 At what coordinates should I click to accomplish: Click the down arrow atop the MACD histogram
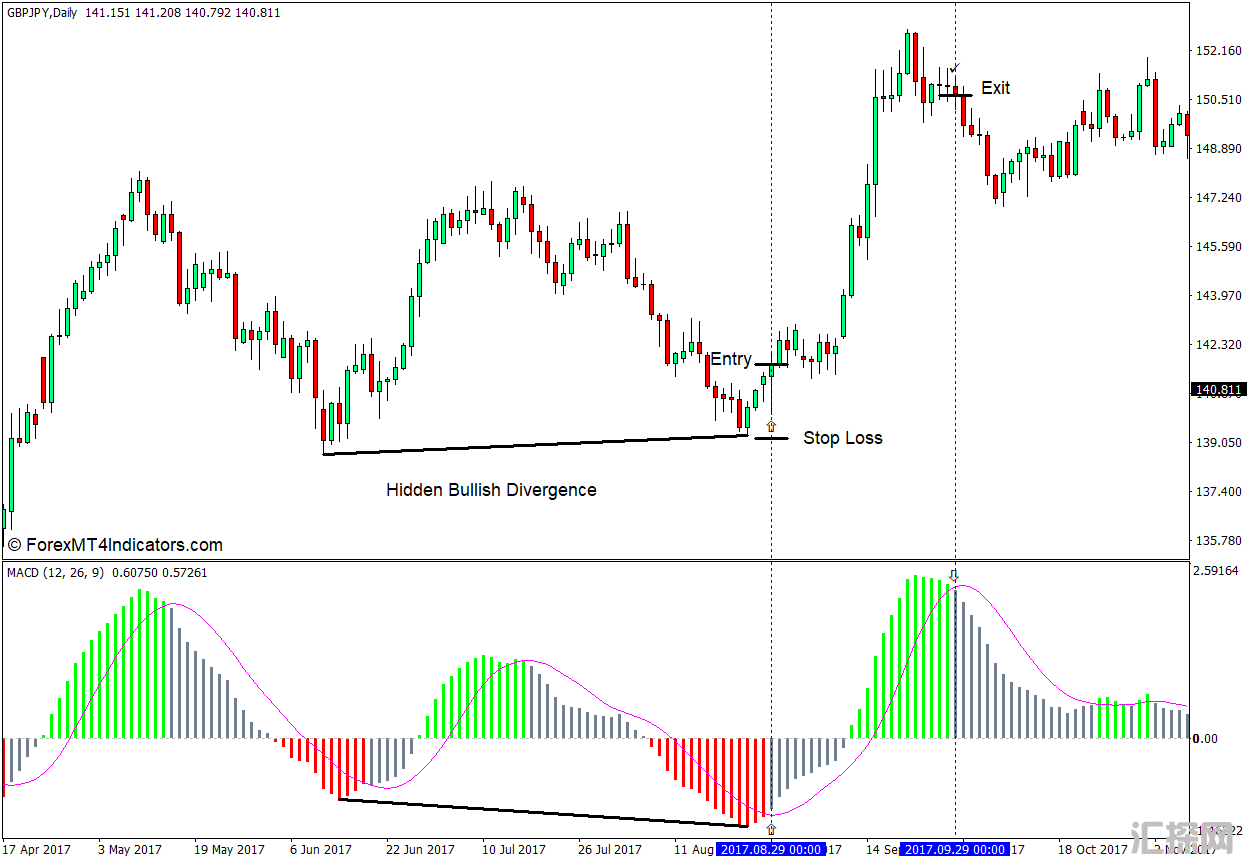pyautogui.click(x=954, y=575)
